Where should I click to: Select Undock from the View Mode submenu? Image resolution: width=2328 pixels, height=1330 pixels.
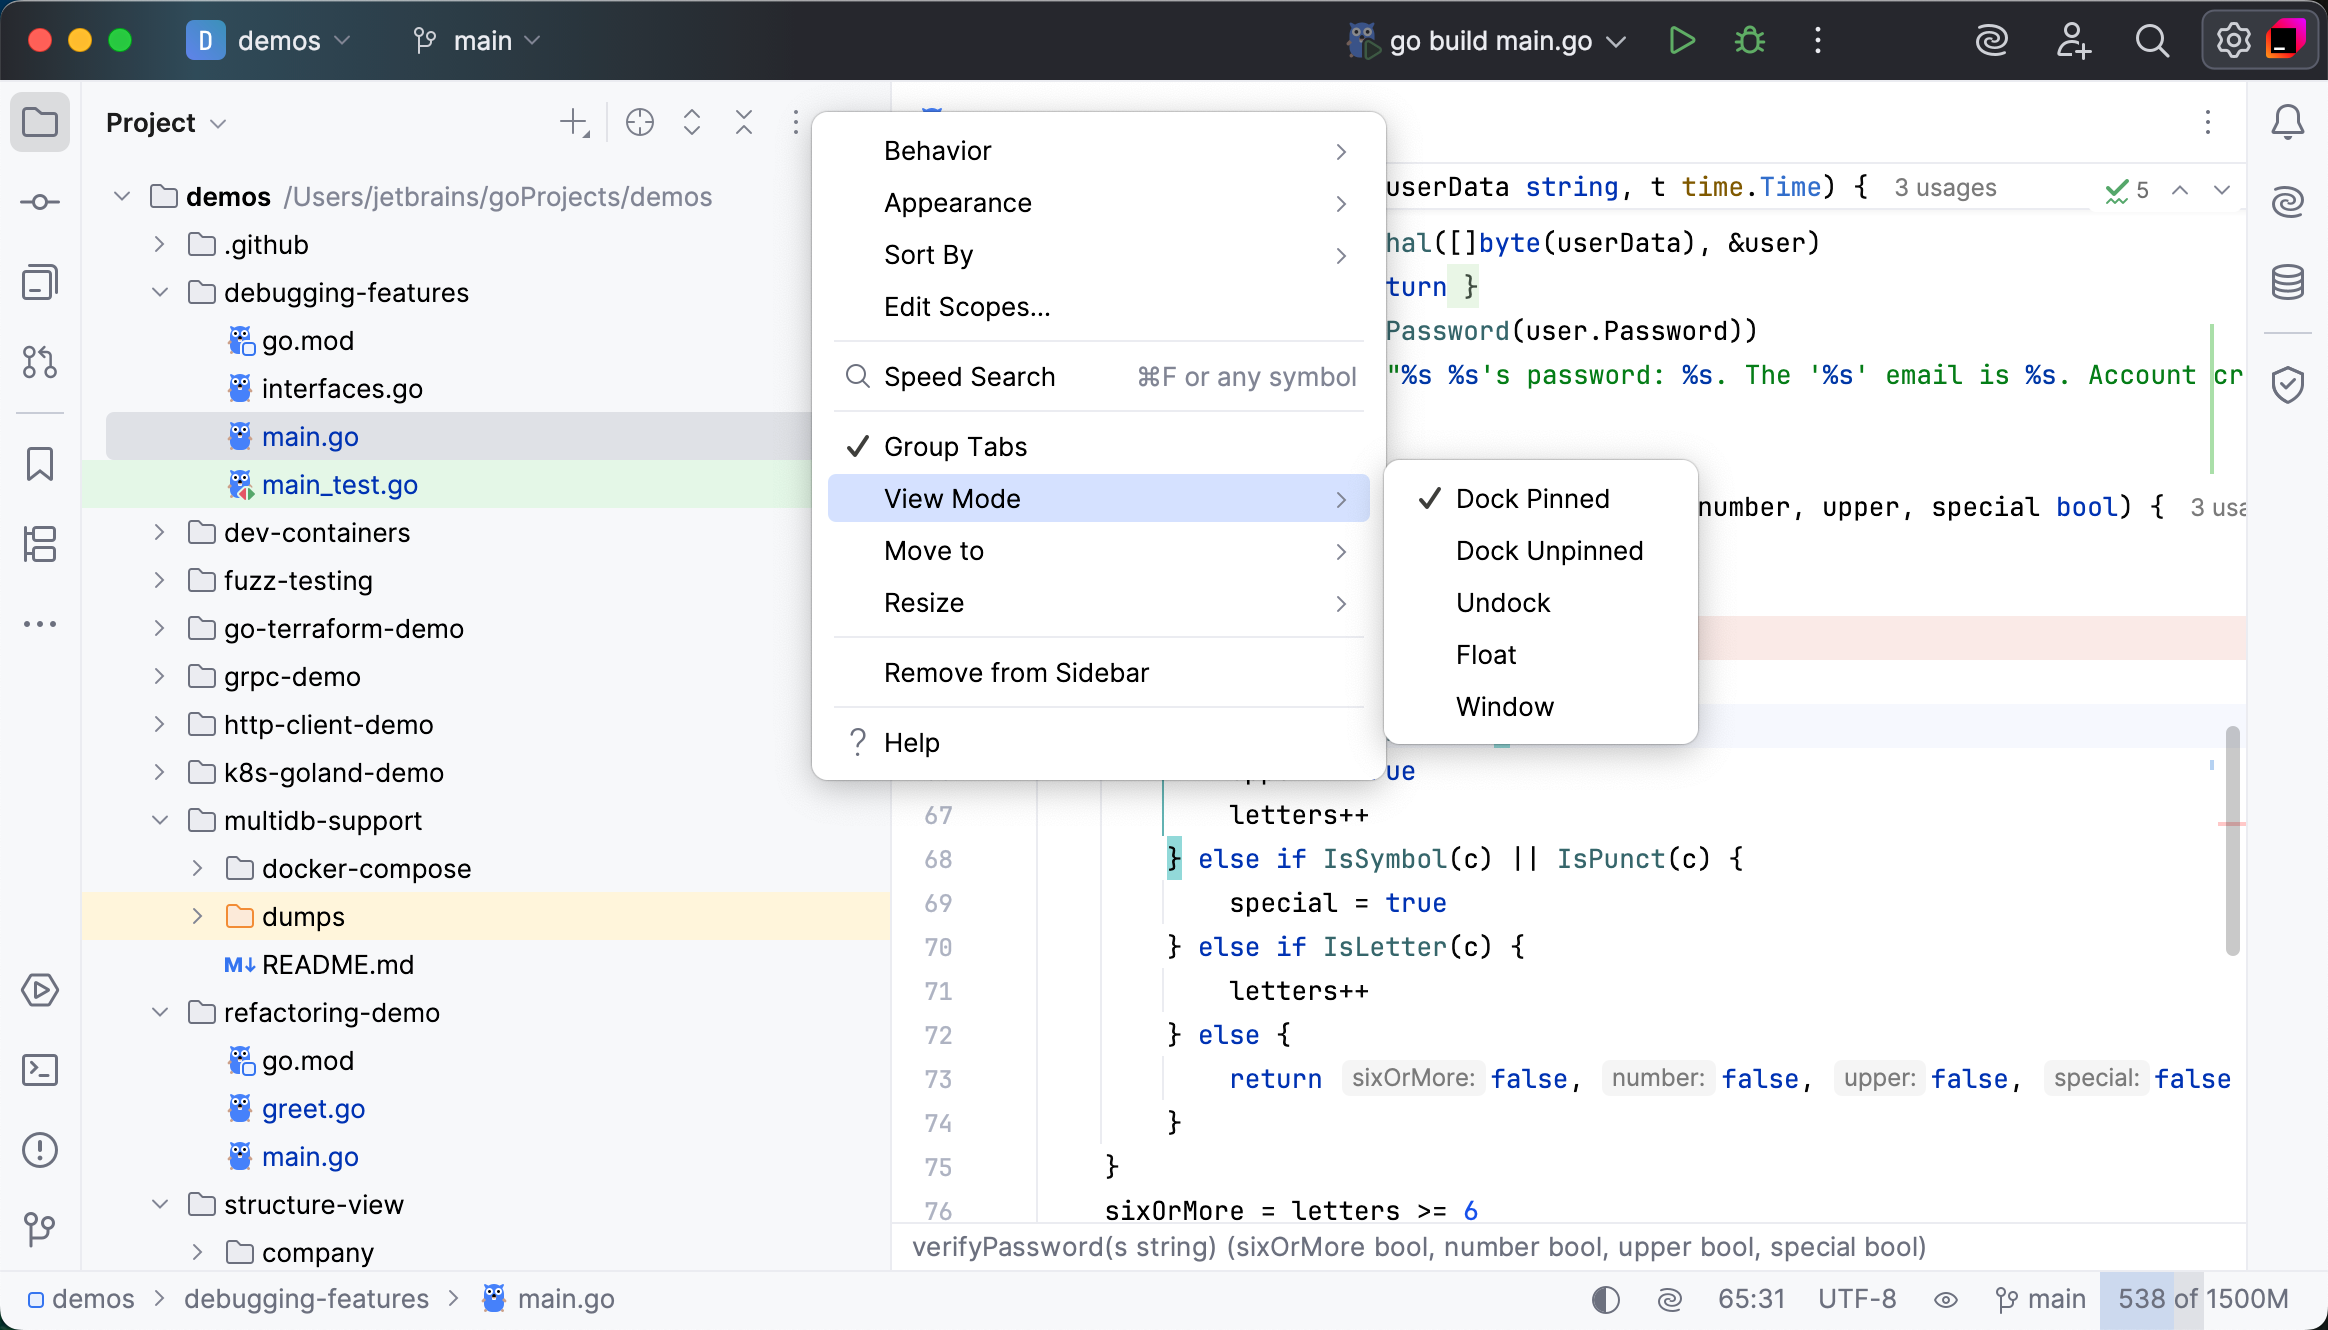tap(1502, 602)
